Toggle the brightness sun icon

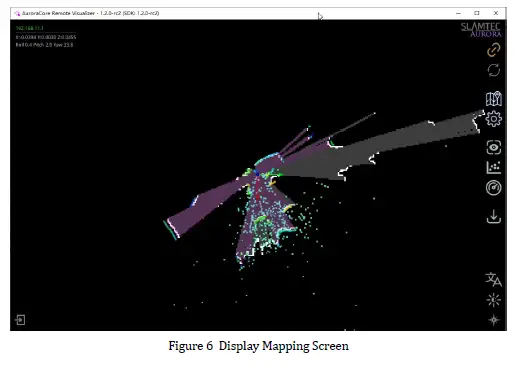click(x=494, y=300)
